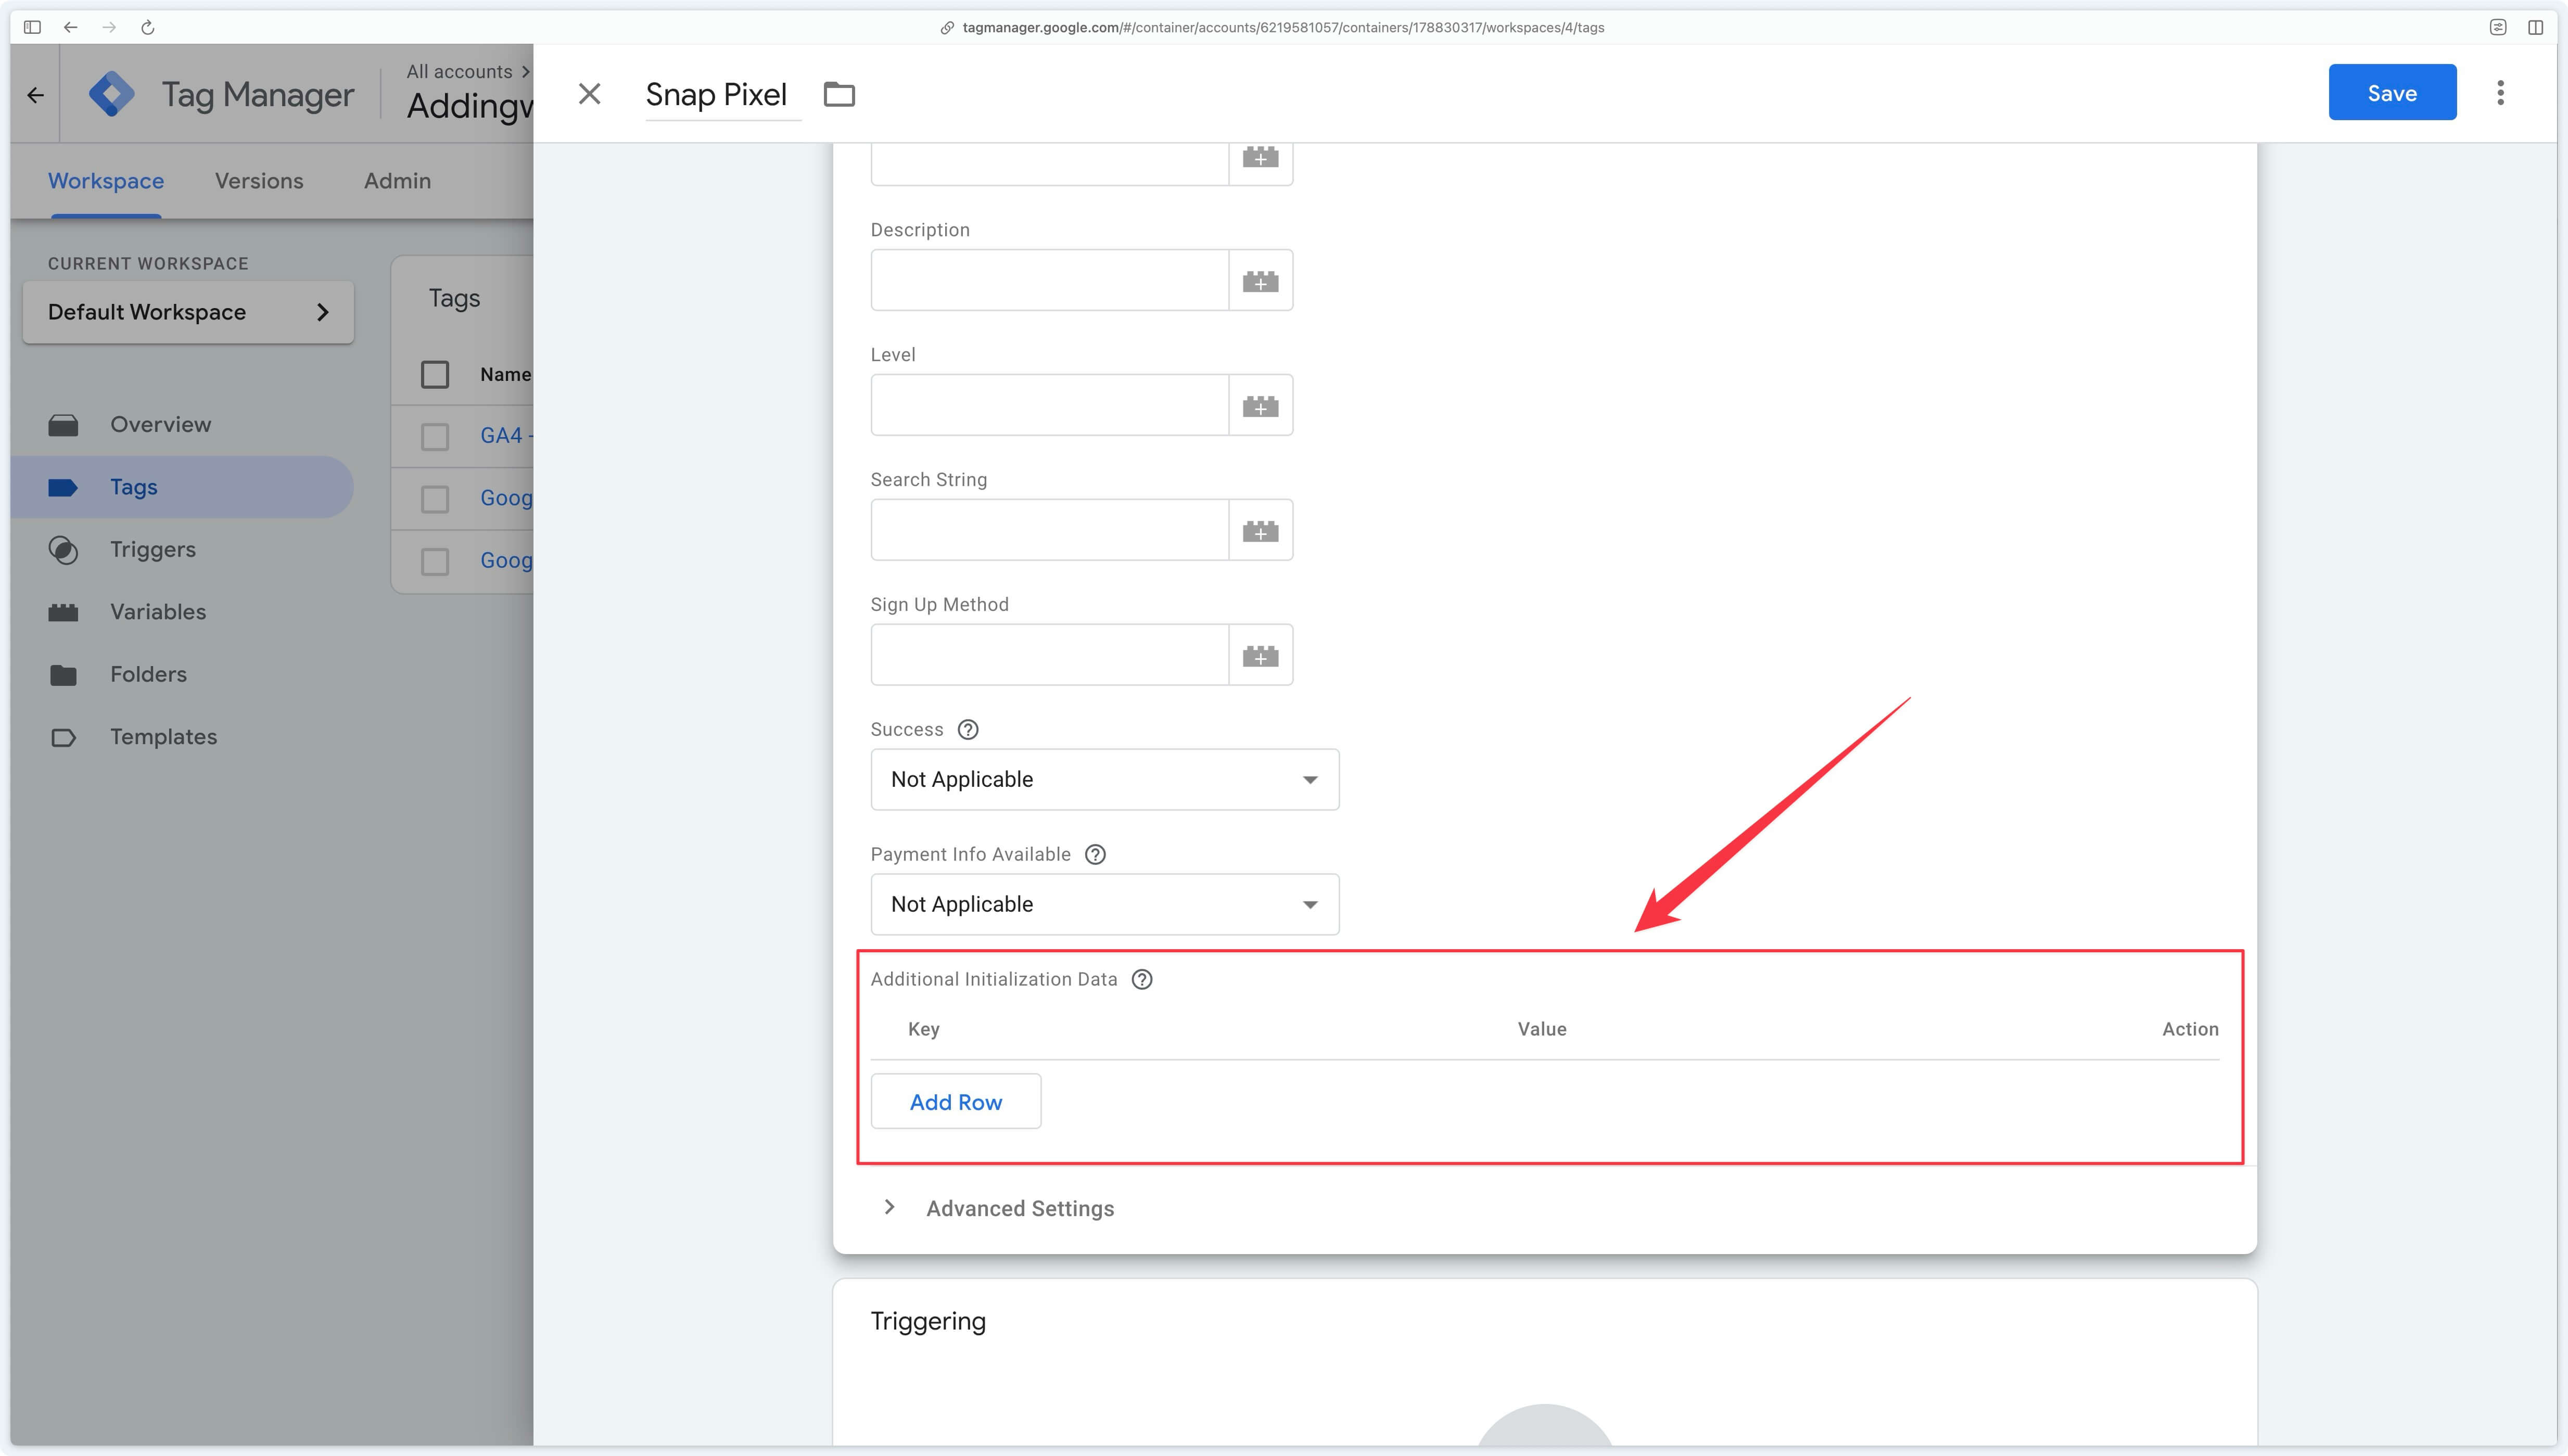
Task: Open Default Workspace selector
Action: pyautogui.click(x=188, y=312)
